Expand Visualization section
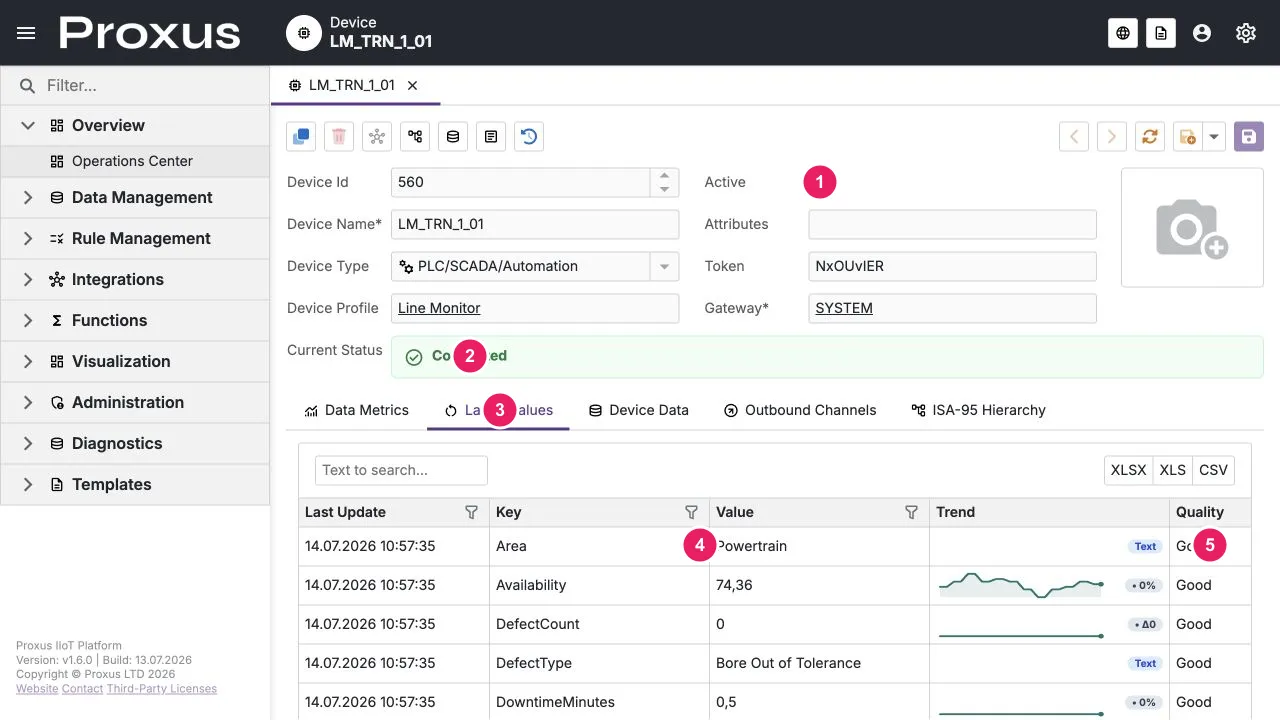Screen dimensions: 1280x720 [x=28, y=362]
